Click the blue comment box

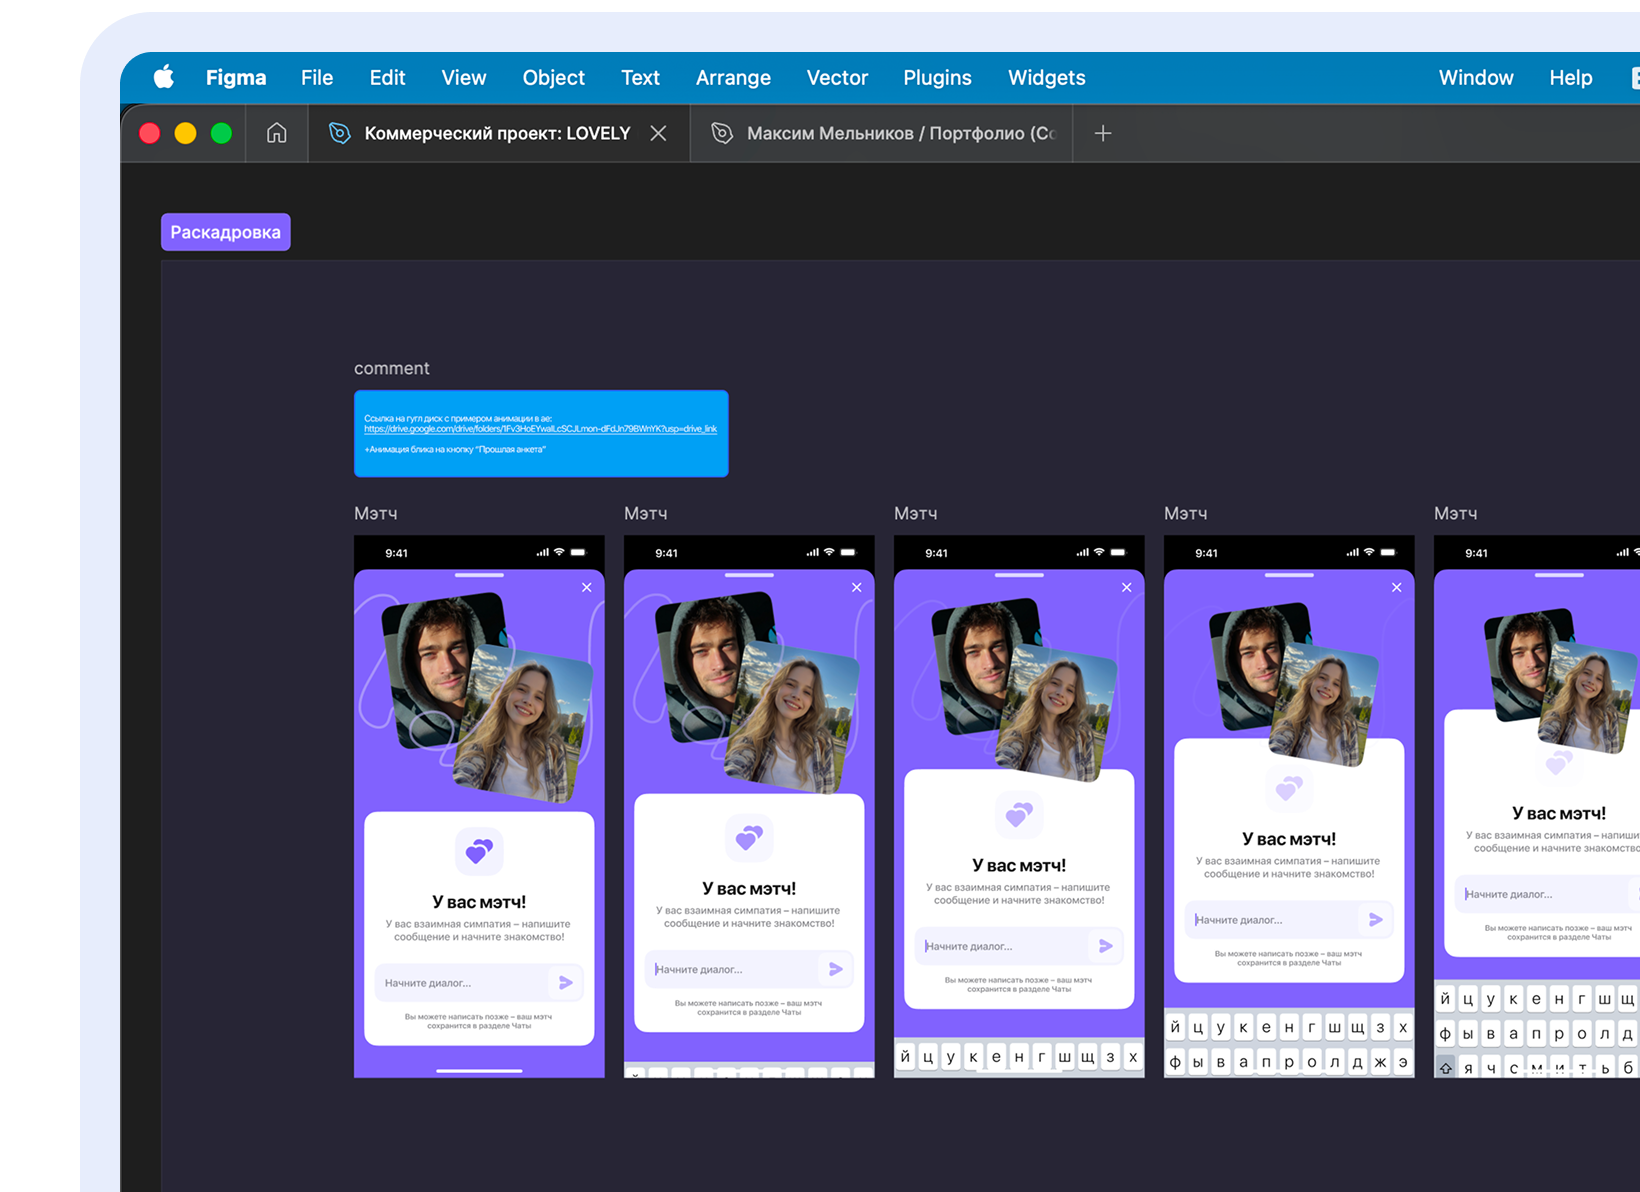click(540, 460)
